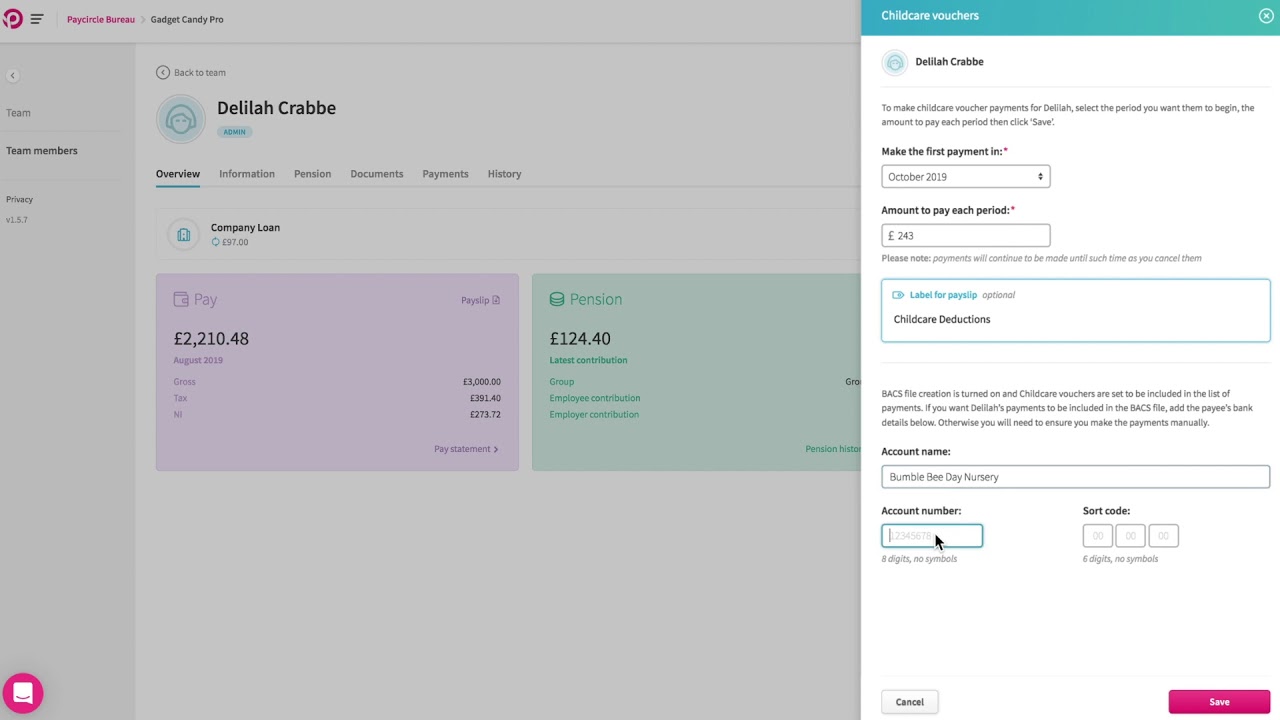The image size is (1280, 720).
Task: Open the Pay statement link
Action: (x=465, y=449)
